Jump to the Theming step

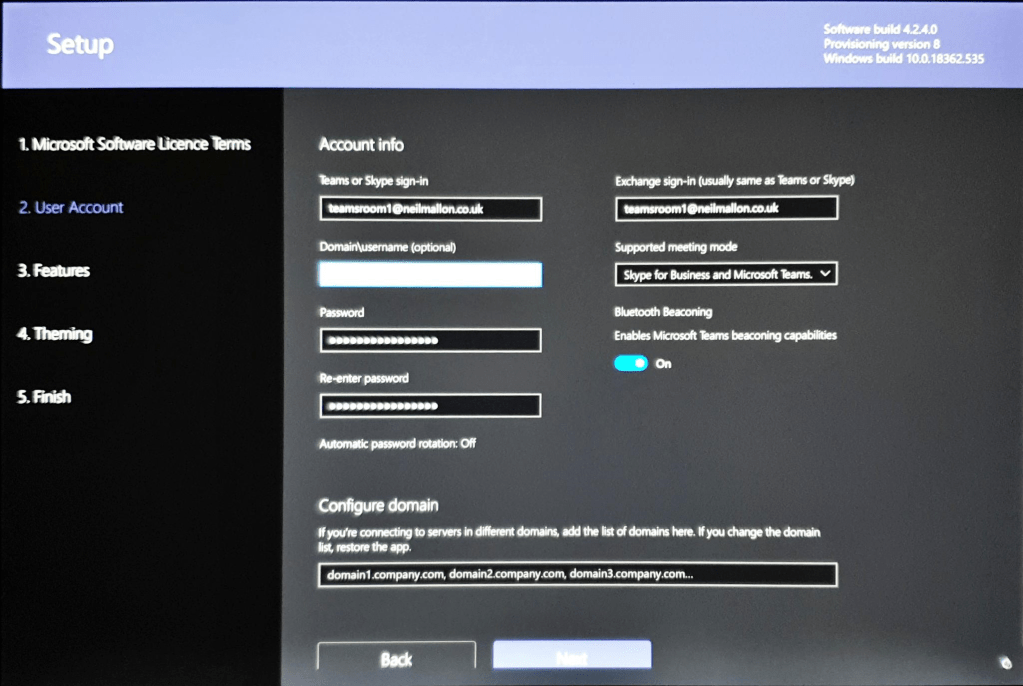click(55, 334)
